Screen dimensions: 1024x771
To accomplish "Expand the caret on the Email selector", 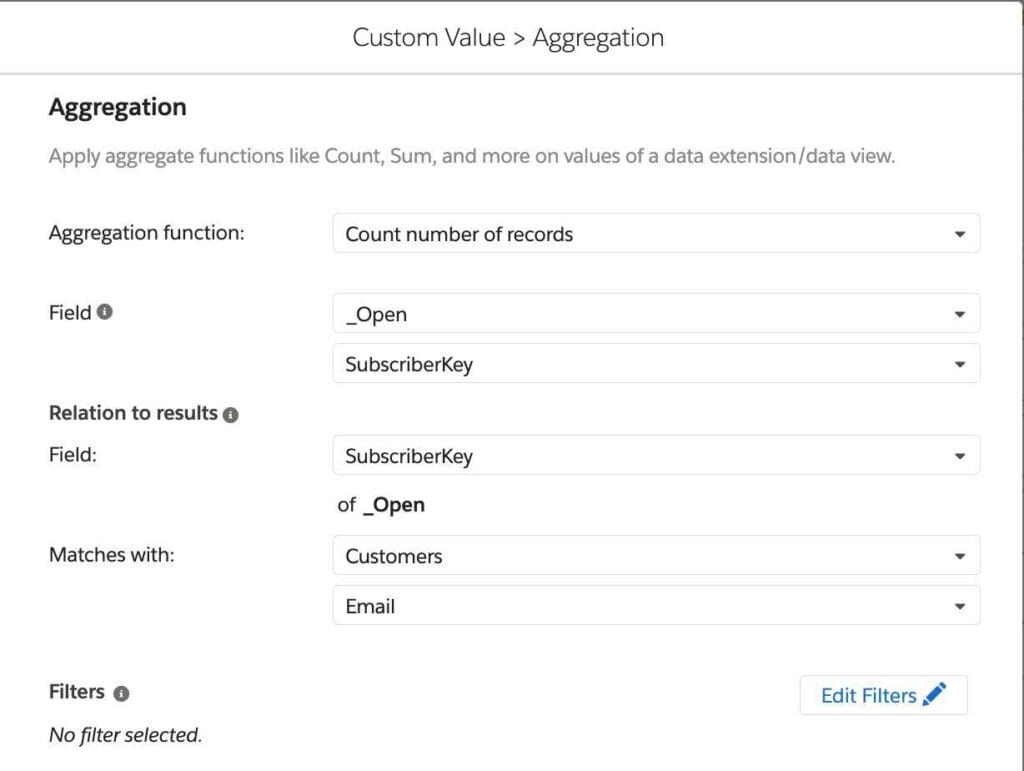I will (x=960, y=605).
